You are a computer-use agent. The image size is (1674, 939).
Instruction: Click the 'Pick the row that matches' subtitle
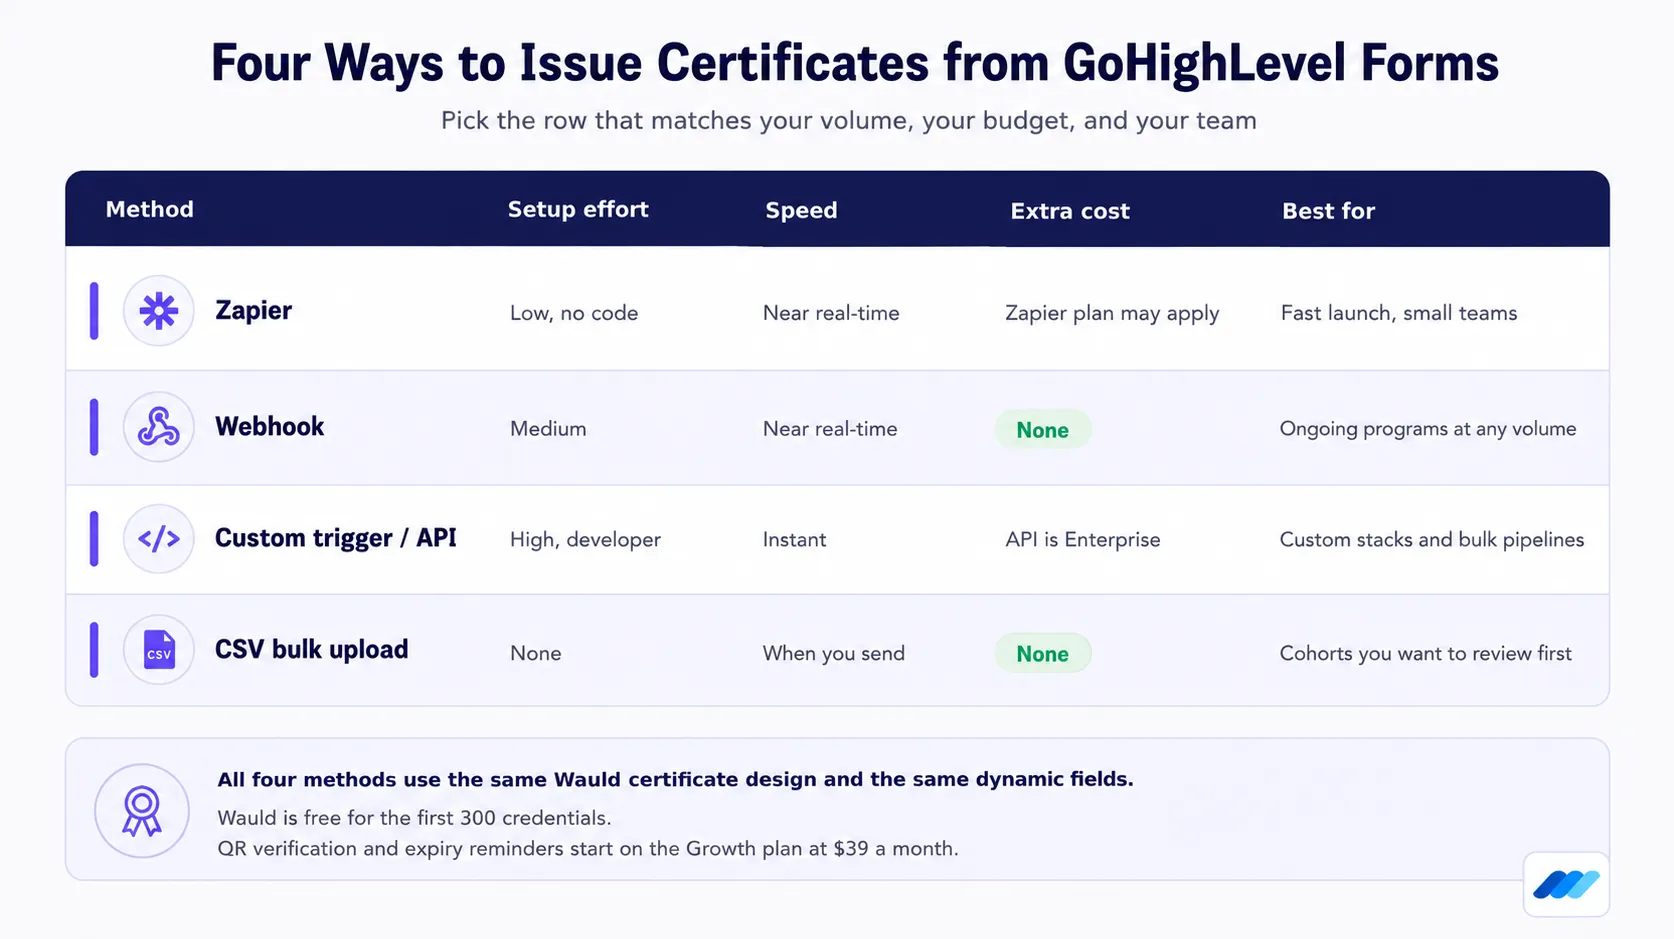[849, 121]
